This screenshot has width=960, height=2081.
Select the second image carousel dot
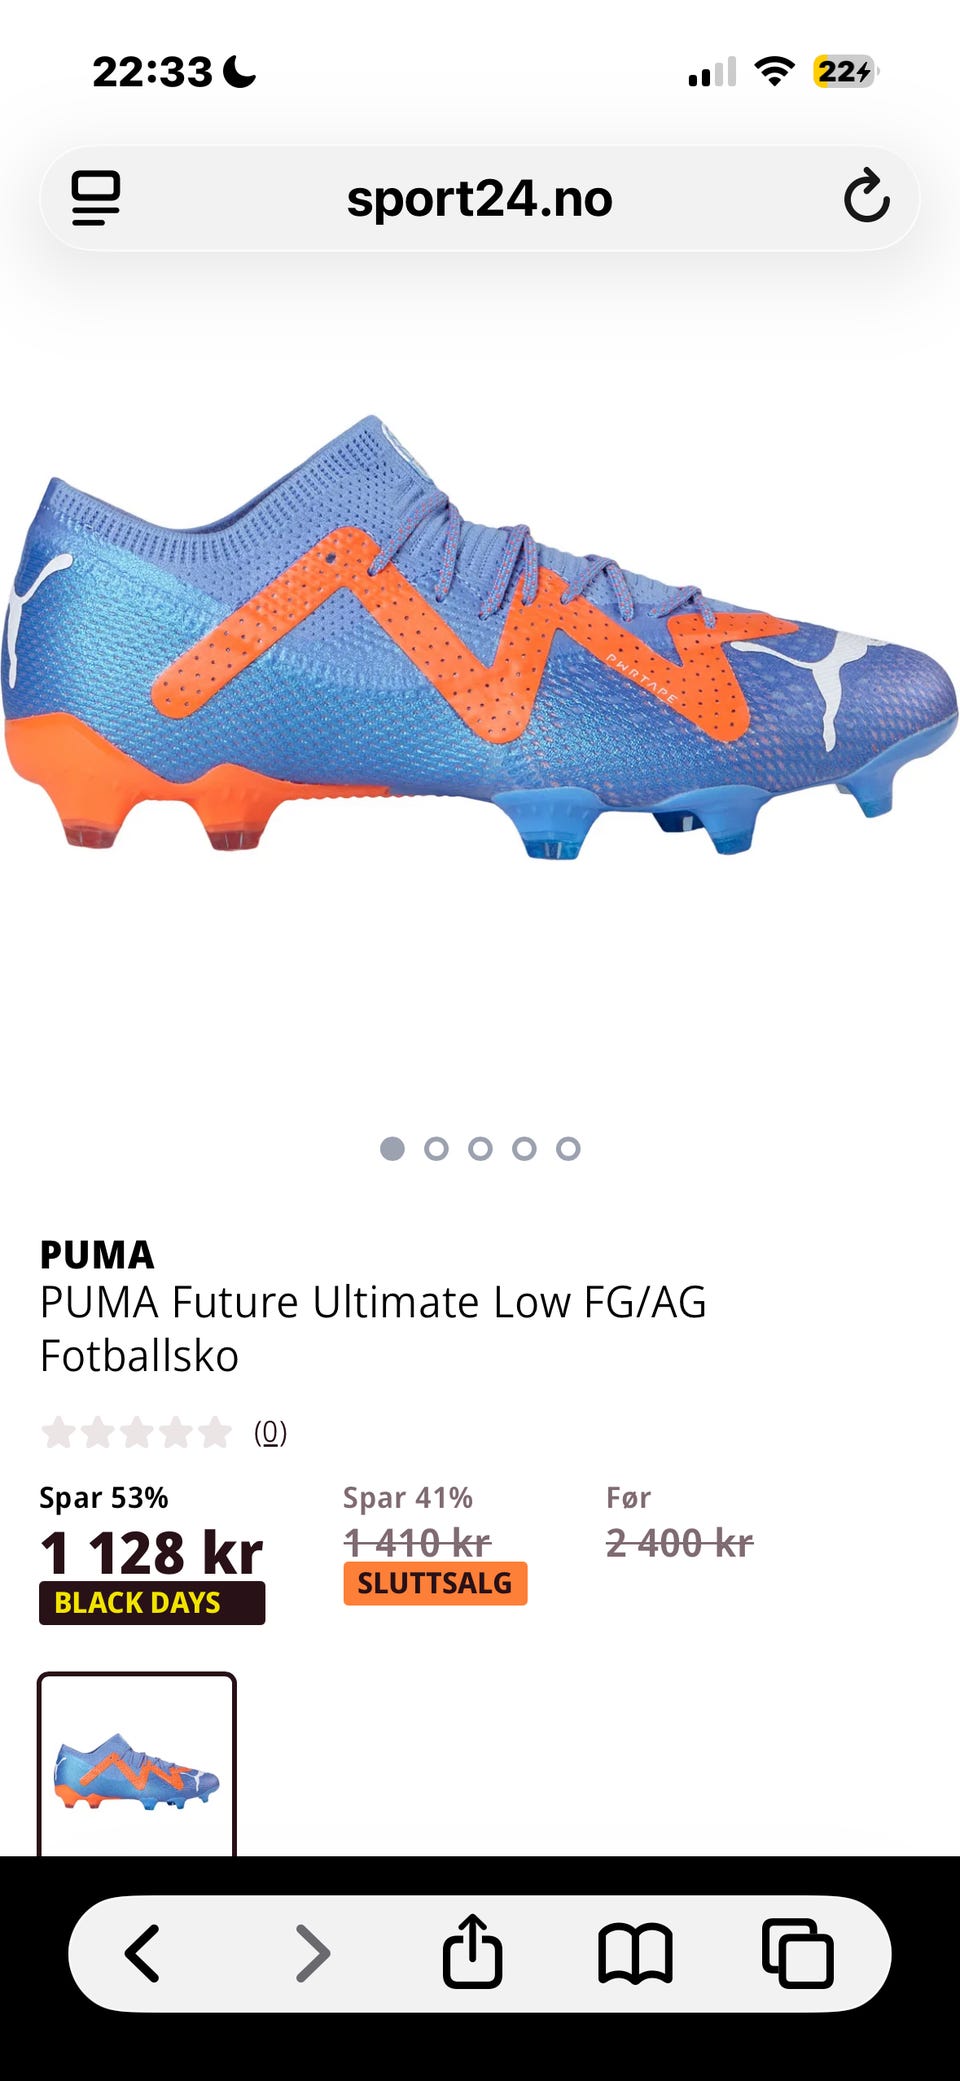(x=436, y=1148)
